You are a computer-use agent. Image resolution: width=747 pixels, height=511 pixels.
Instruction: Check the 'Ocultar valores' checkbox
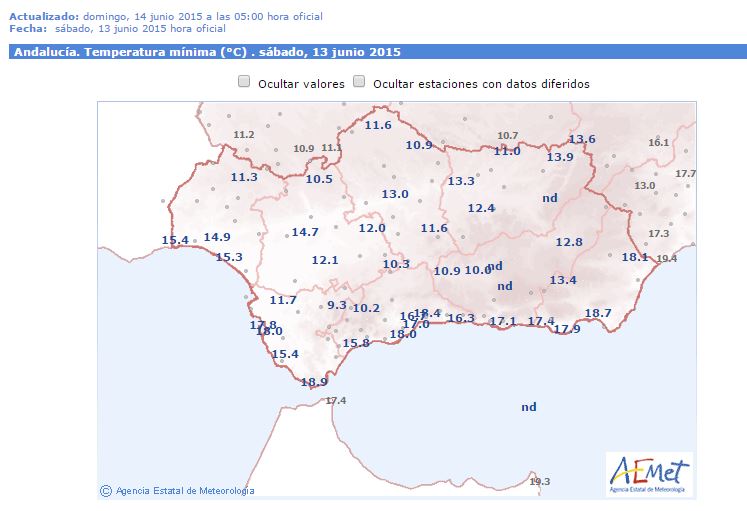244,83
